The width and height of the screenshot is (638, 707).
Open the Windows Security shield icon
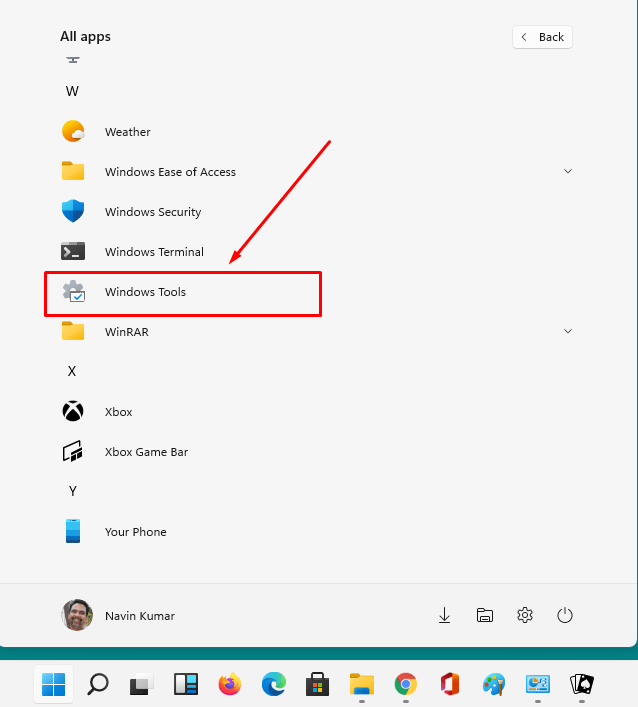73,211
